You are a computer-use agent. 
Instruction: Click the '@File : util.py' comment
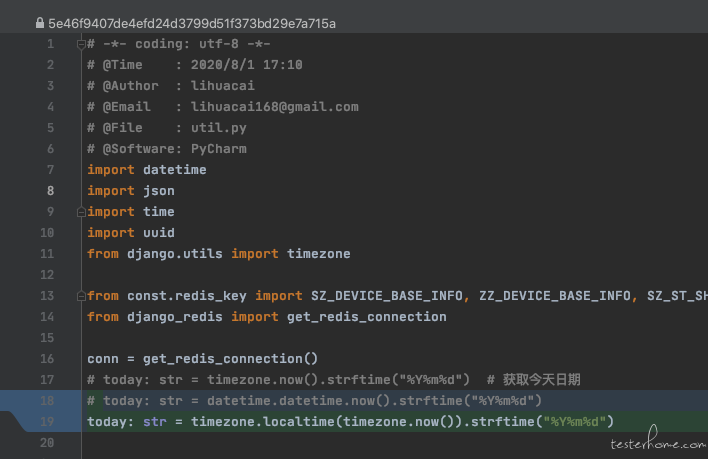click(x=167, y=128)
